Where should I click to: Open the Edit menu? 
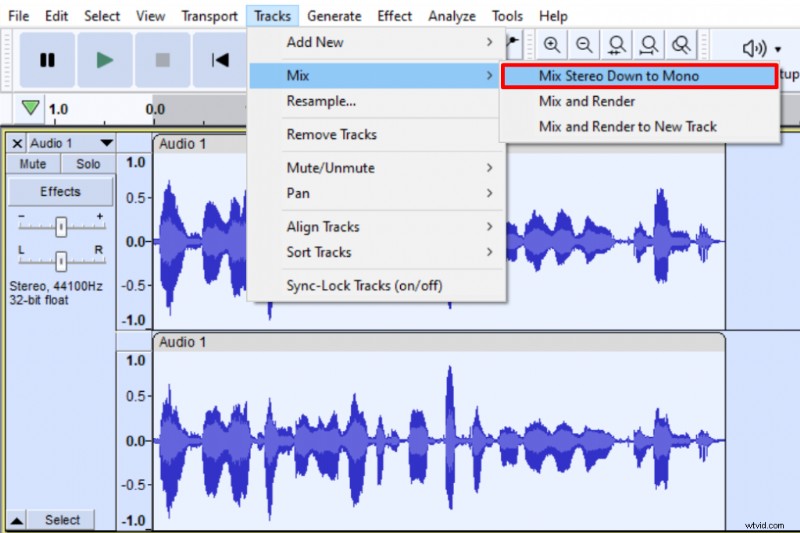[x=56, y=16]
